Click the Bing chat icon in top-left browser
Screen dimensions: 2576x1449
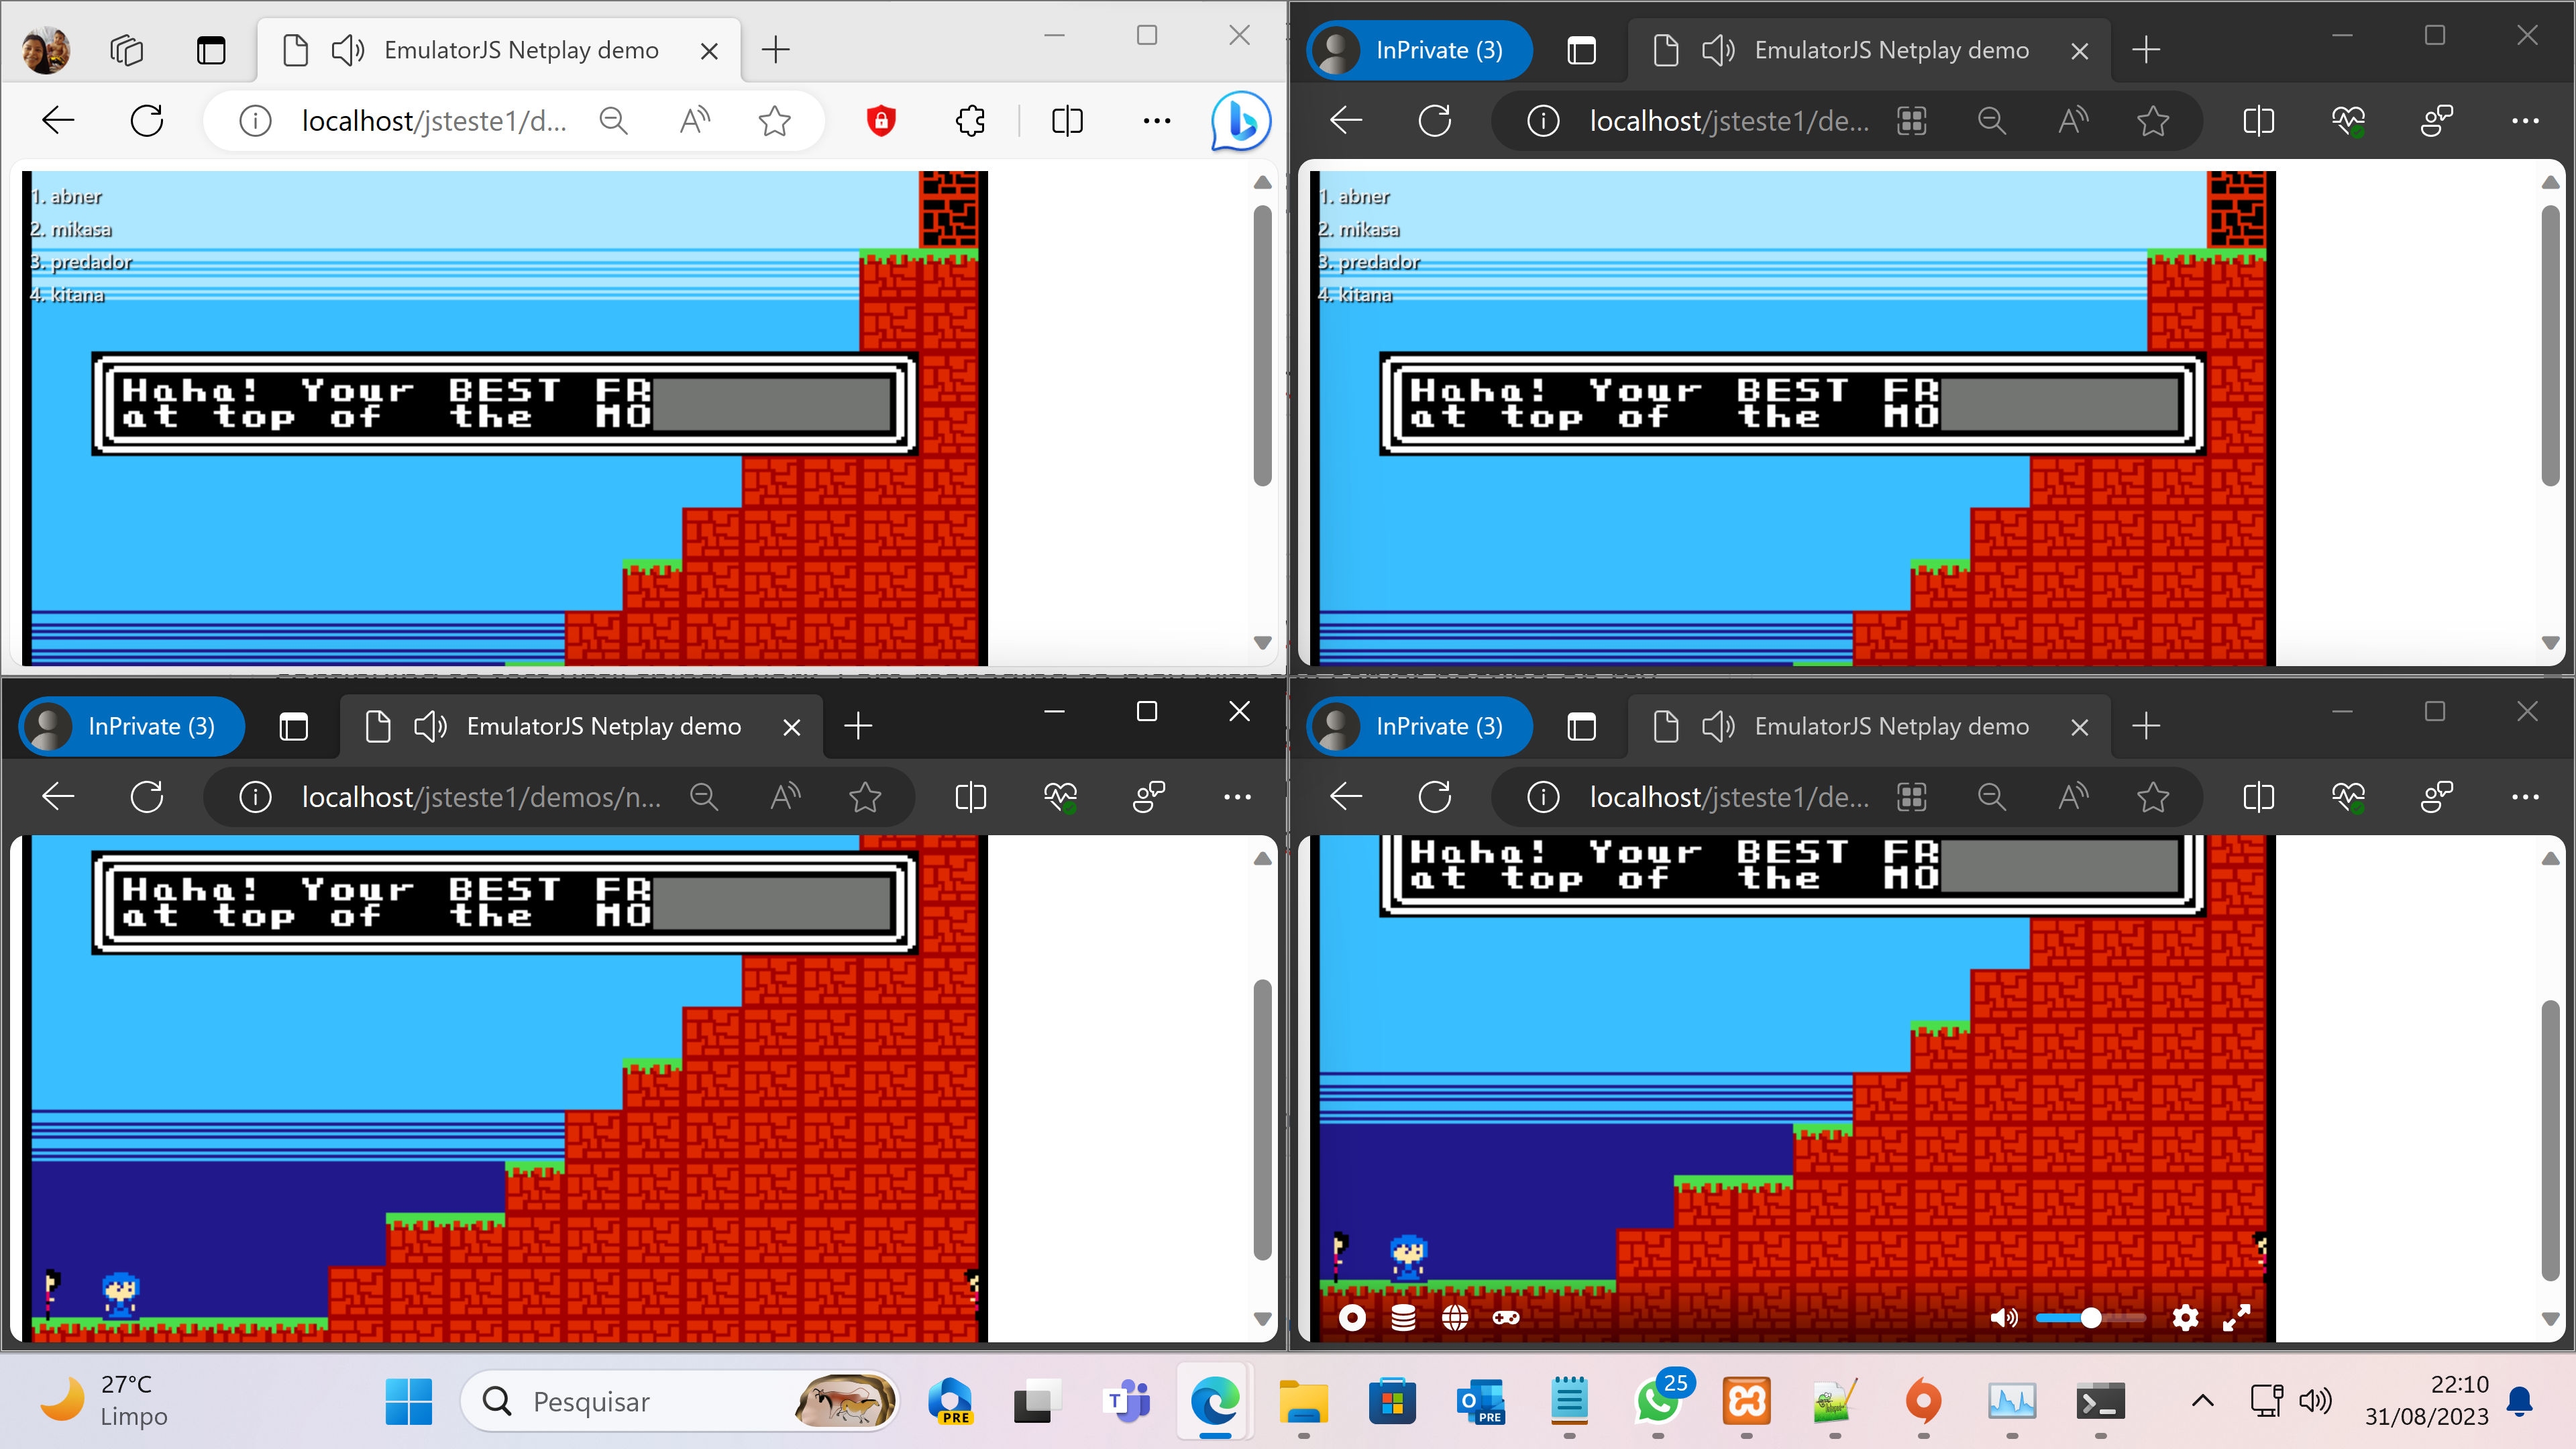coord(1240,121)
